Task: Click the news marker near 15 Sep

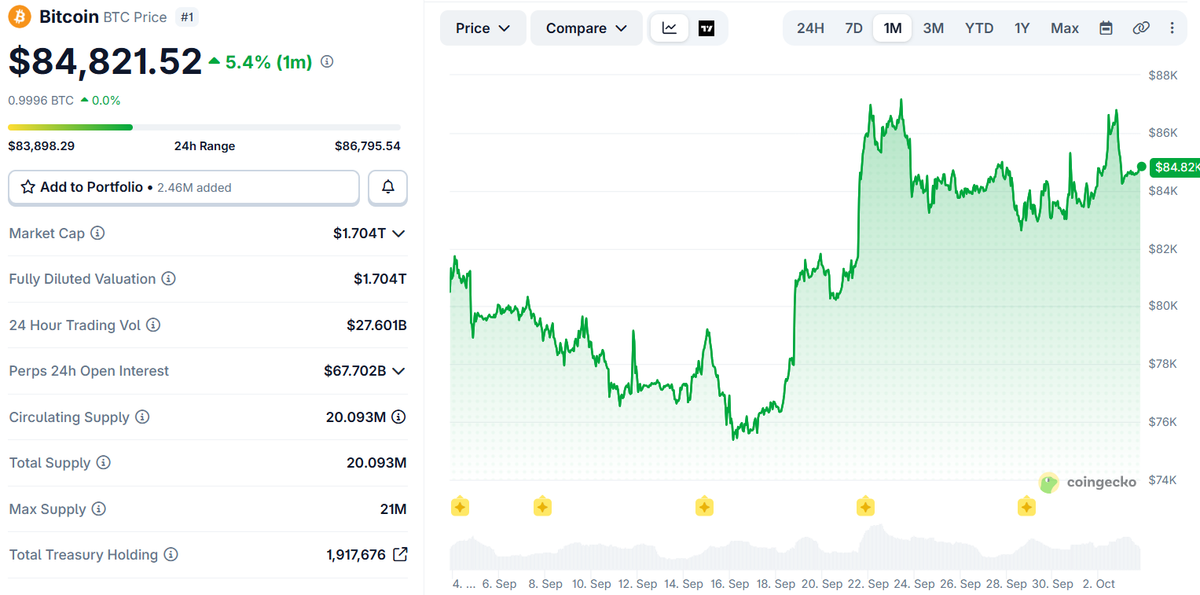Action: pos(704,507)
